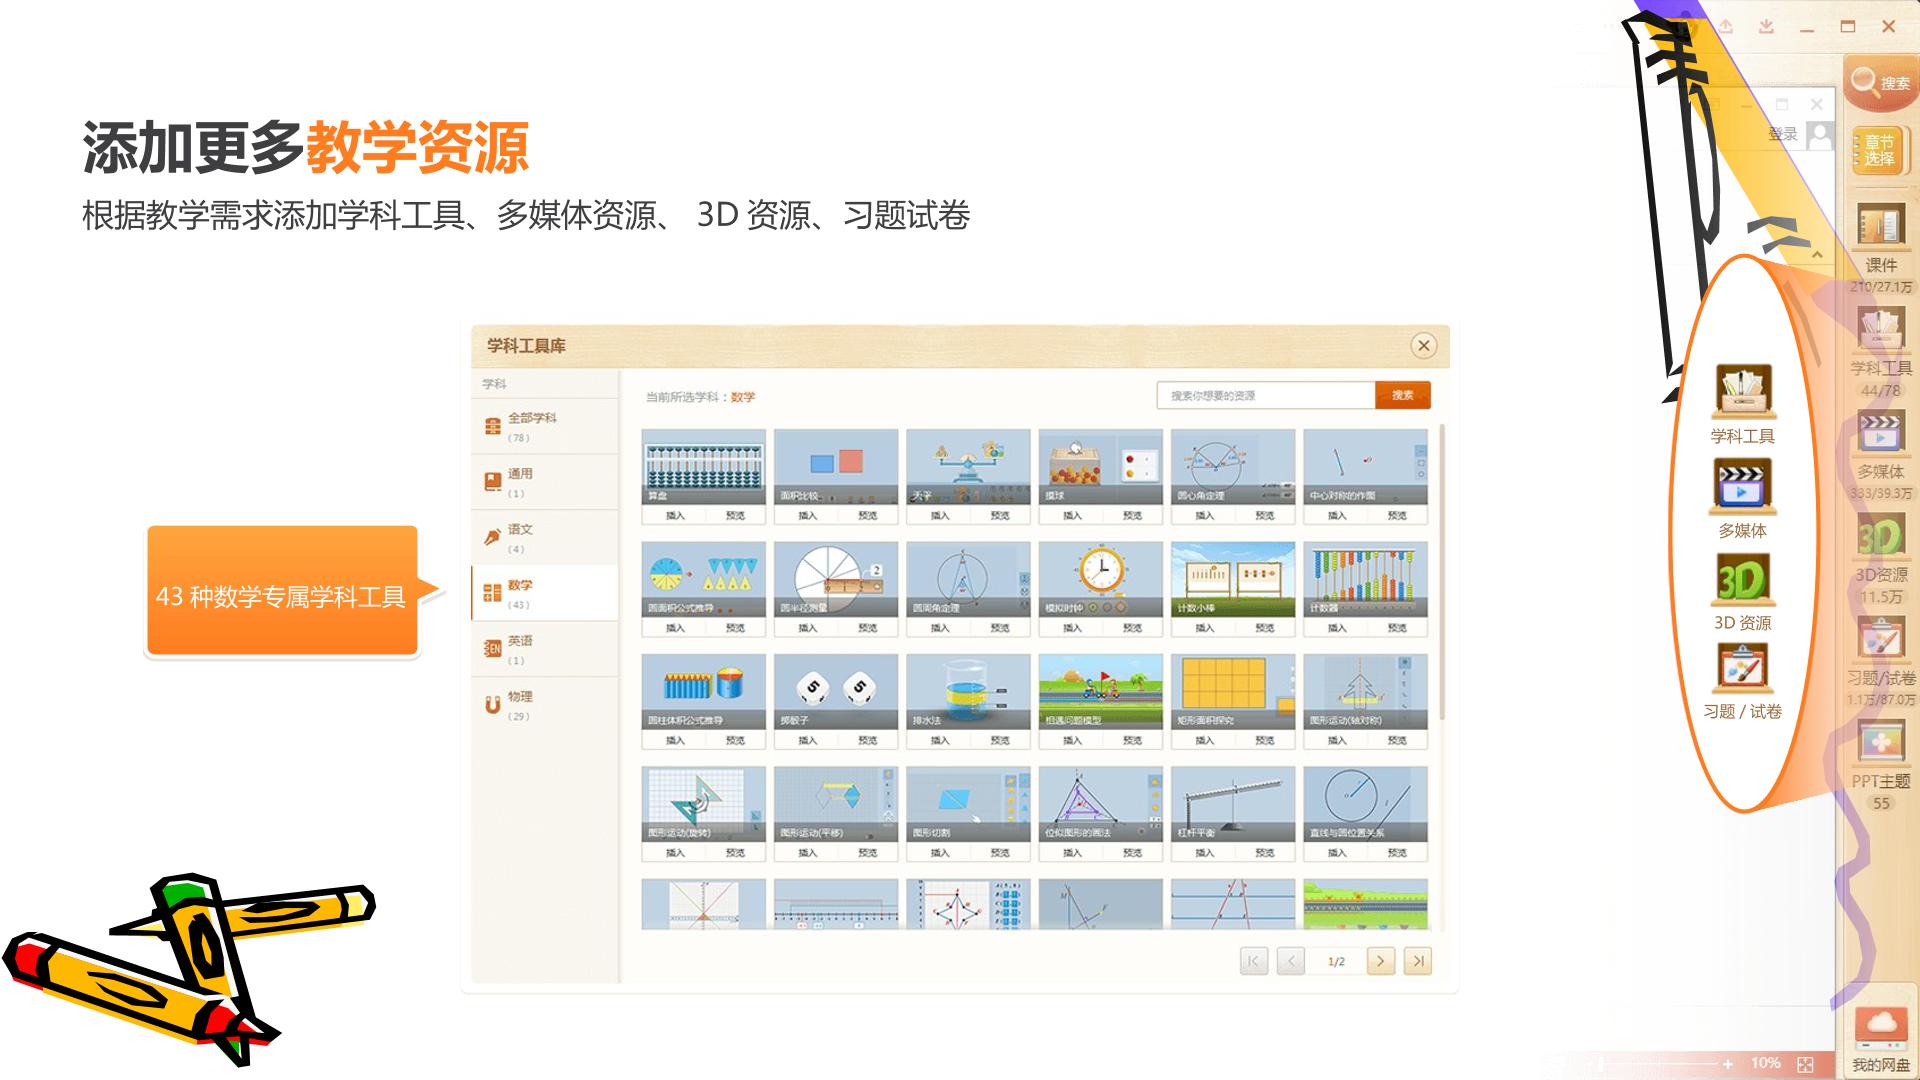Jump to the last page of tools
Viewport: 1920px width, 1080px height.
click(1417, 961)
